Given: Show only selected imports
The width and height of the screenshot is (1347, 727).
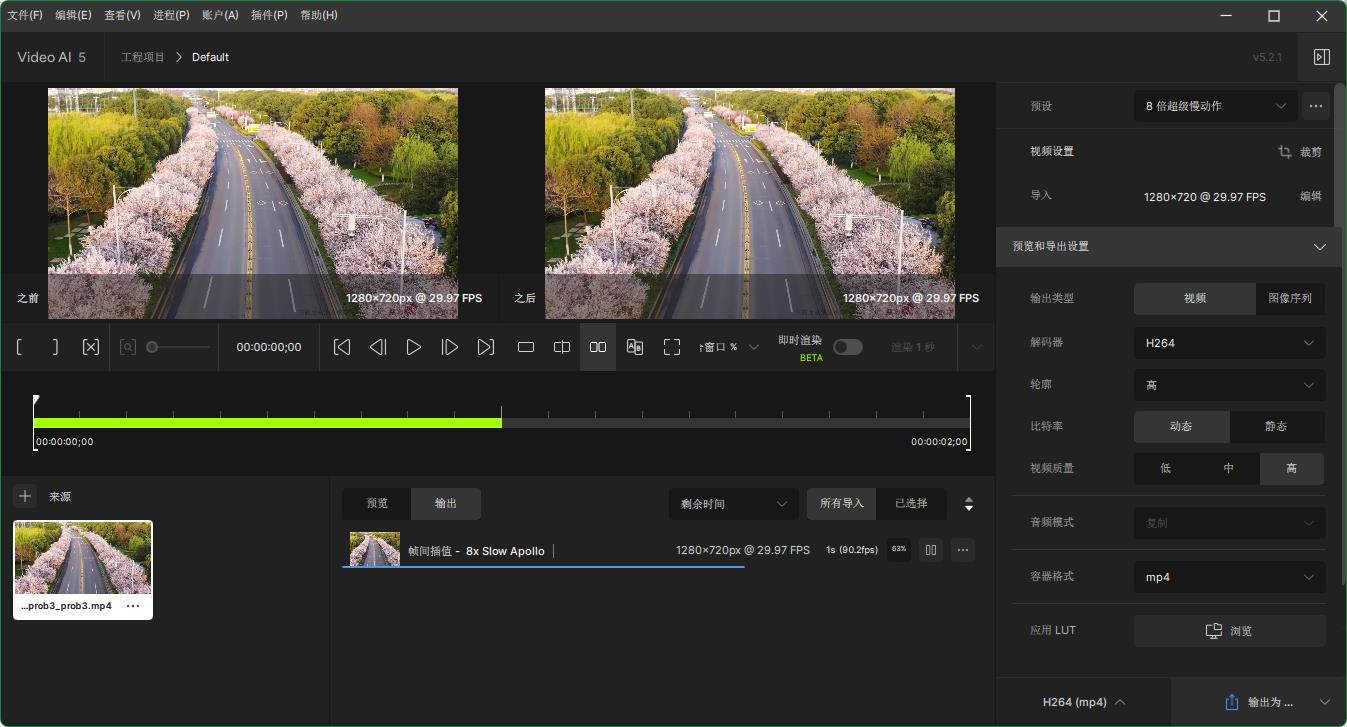Looking at the screenshot, I should coord(911,503).
